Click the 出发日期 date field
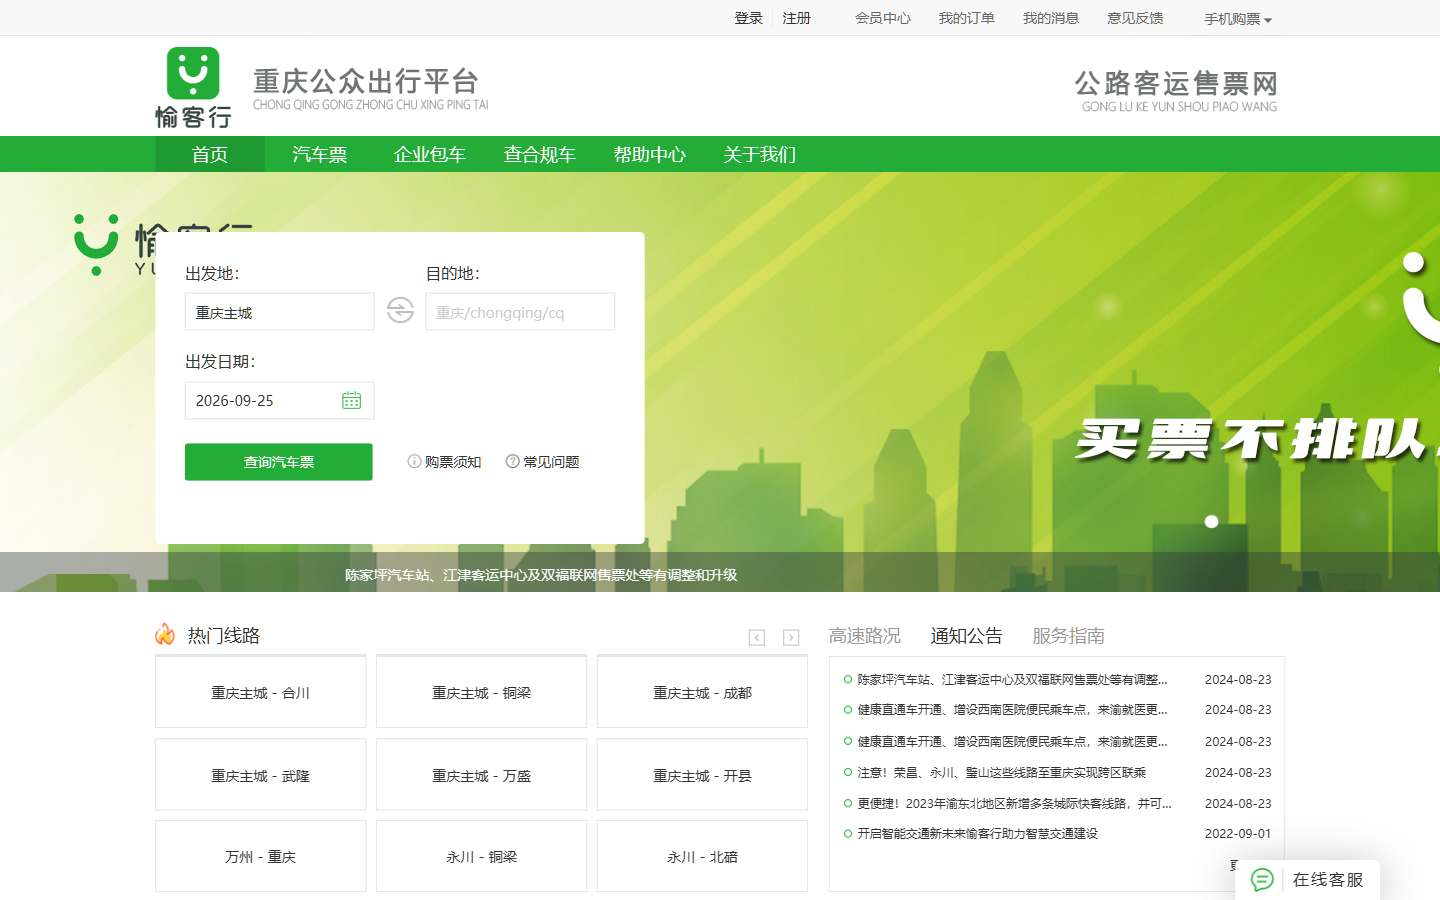The width and height of the screenshot is (1440, 900). click(279, 400)
